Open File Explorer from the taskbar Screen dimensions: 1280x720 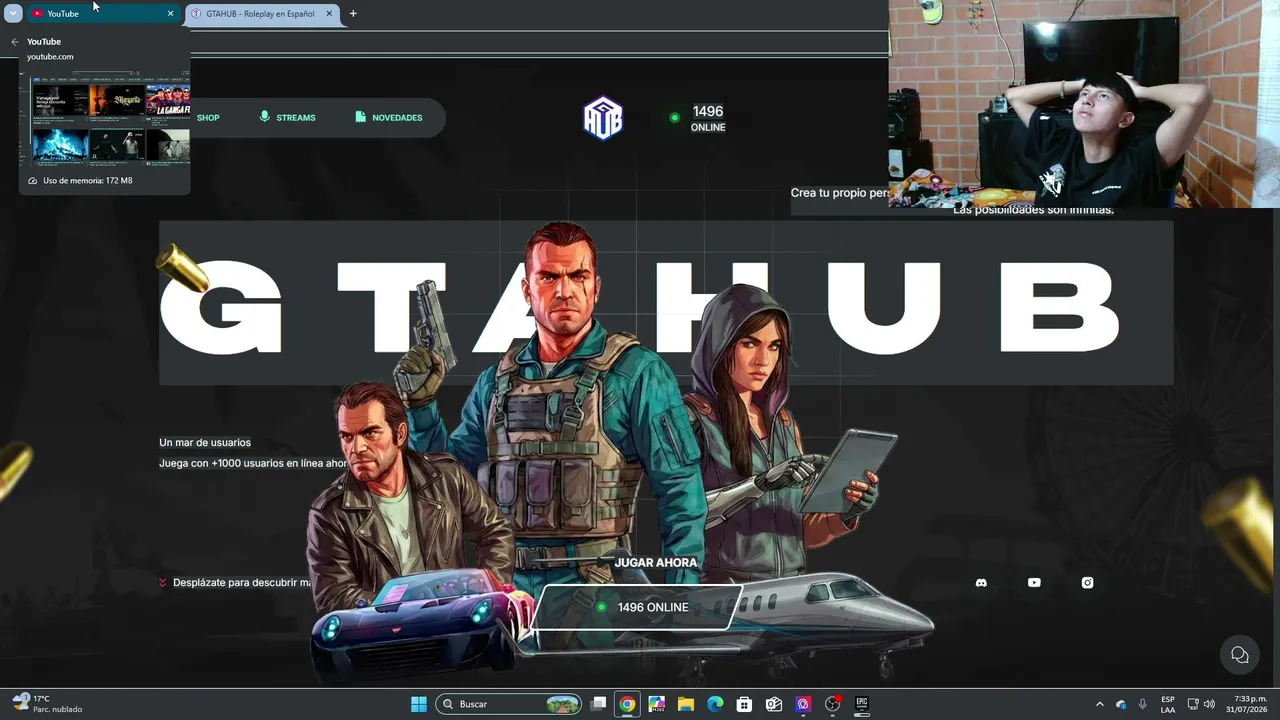click(686, 704)
